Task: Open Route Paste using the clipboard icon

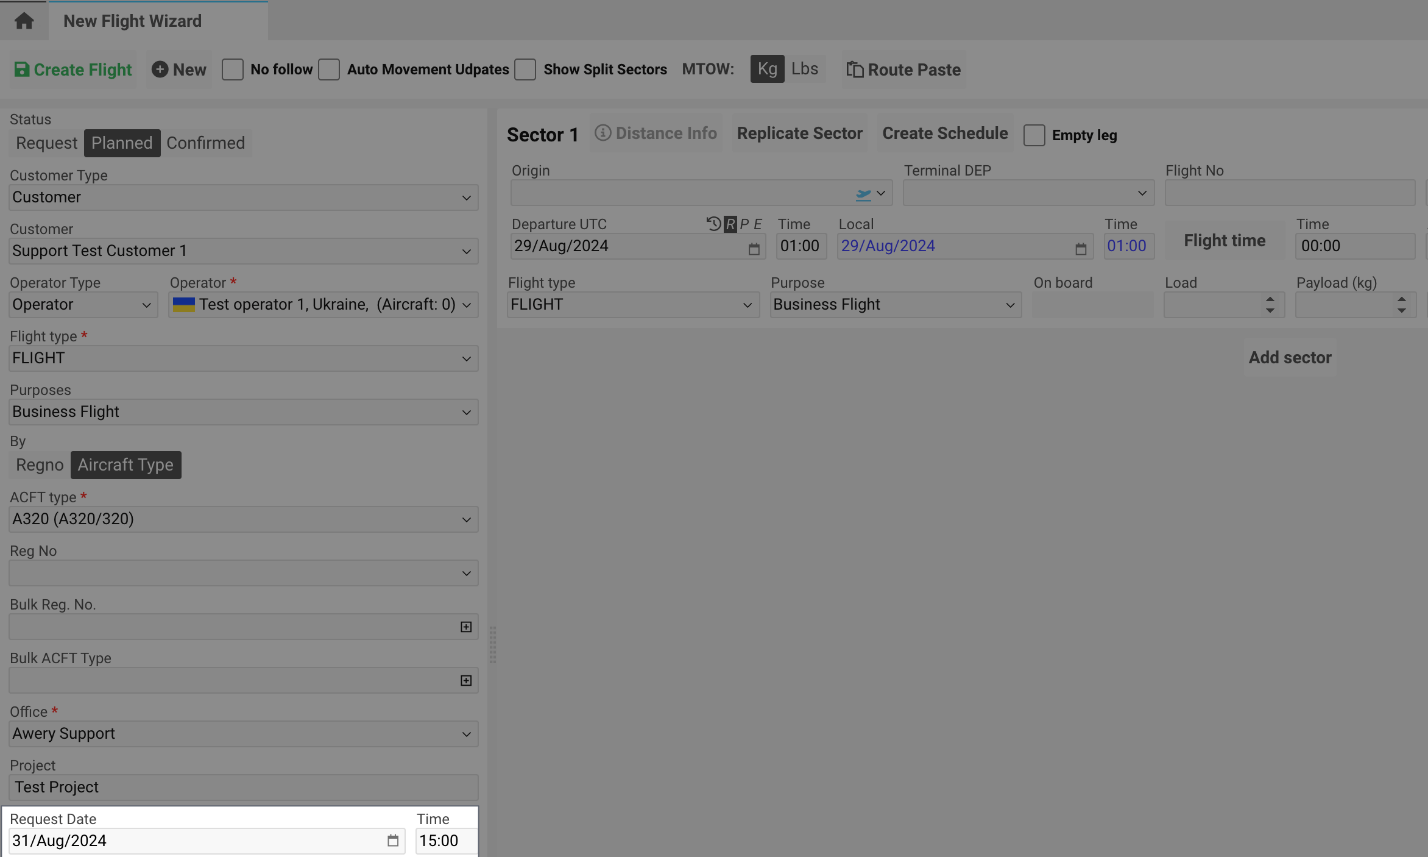Action: (x=855, y=69)
